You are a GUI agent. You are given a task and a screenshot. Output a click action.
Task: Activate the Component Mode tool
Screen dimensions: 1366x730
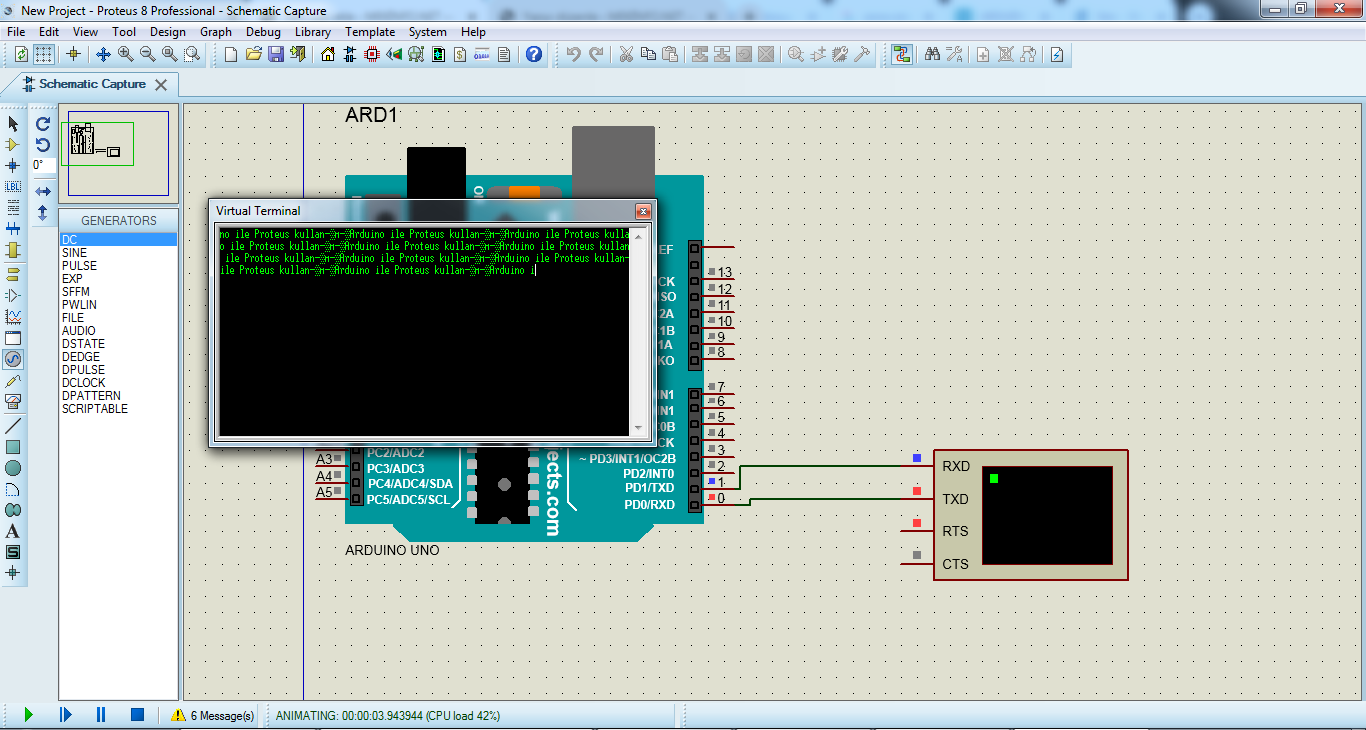13,145
